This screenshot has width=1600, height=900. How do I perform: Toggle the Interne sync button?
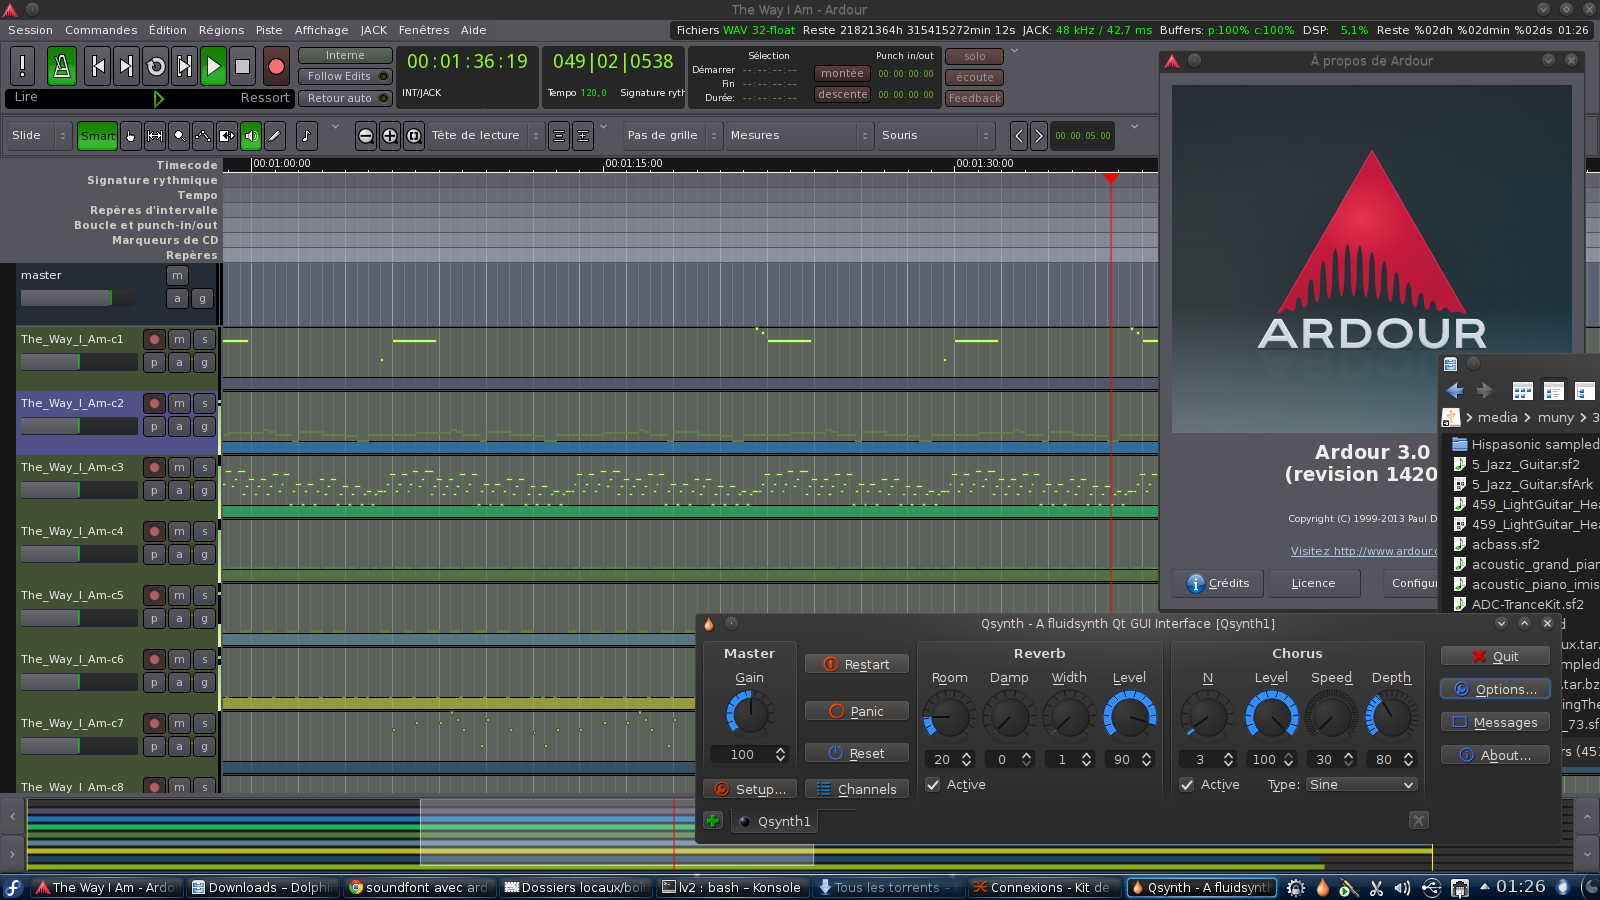[345, 55]
